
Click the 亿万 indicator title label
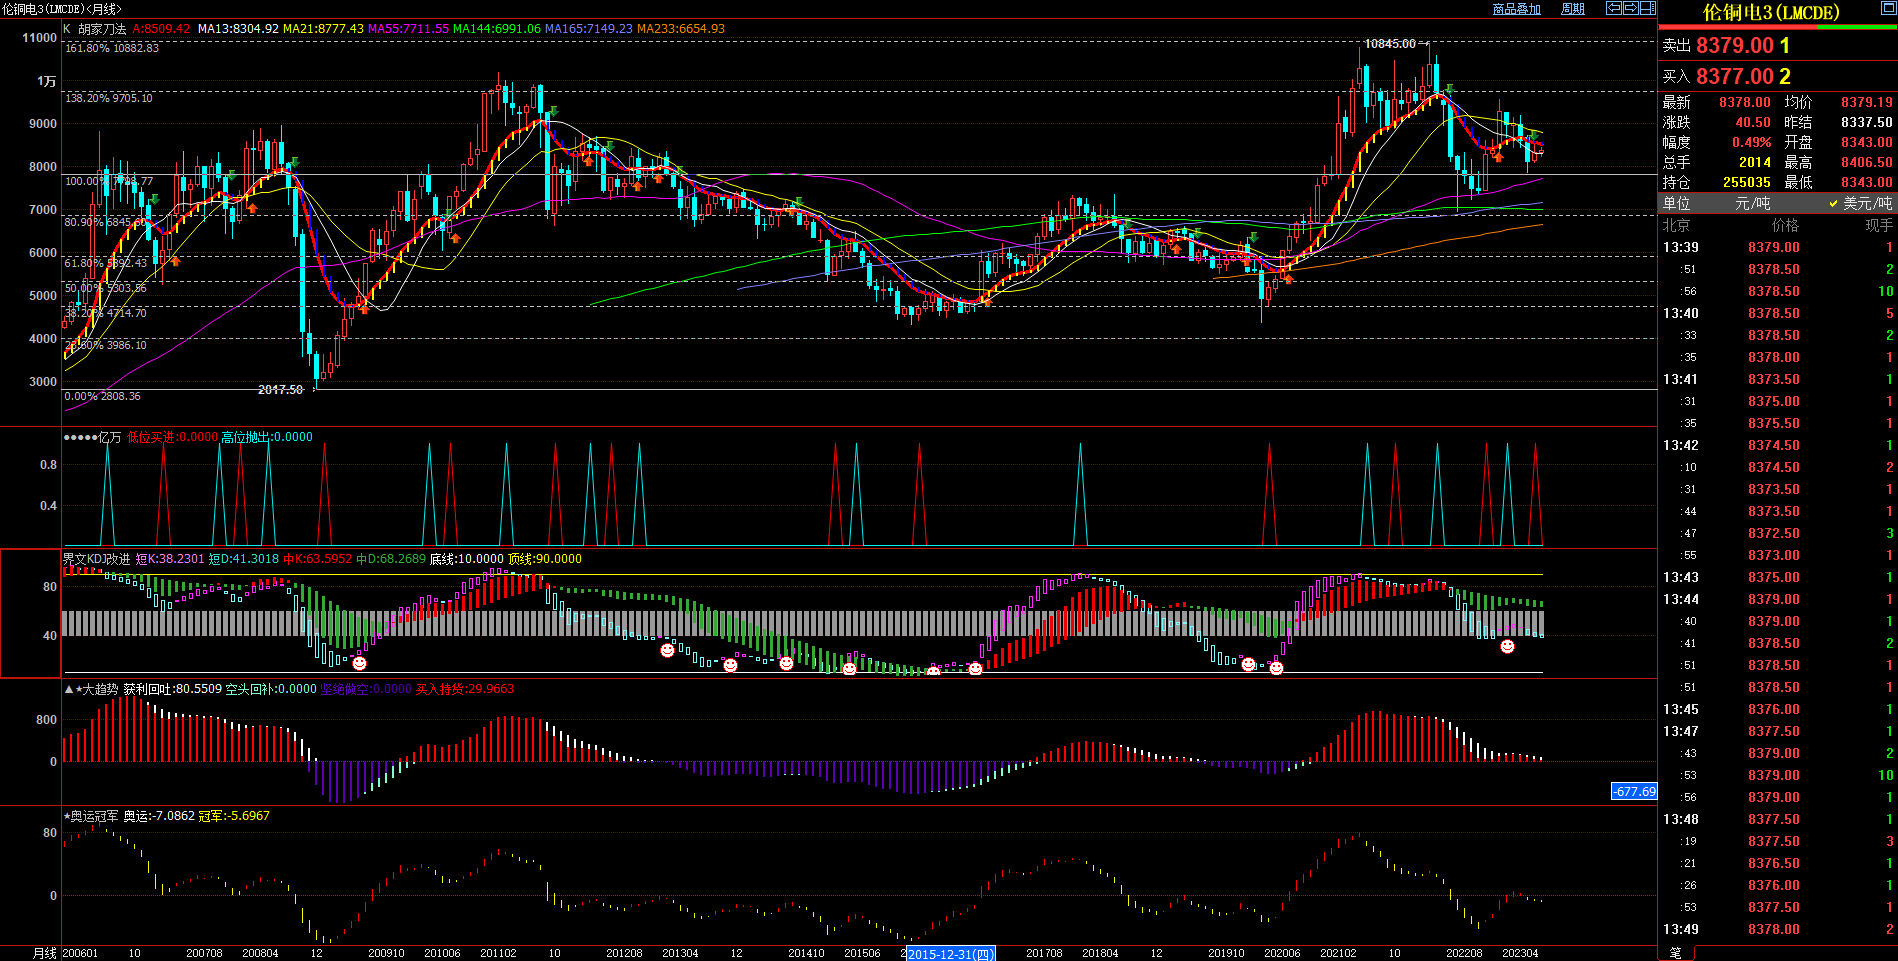[110, 437]
